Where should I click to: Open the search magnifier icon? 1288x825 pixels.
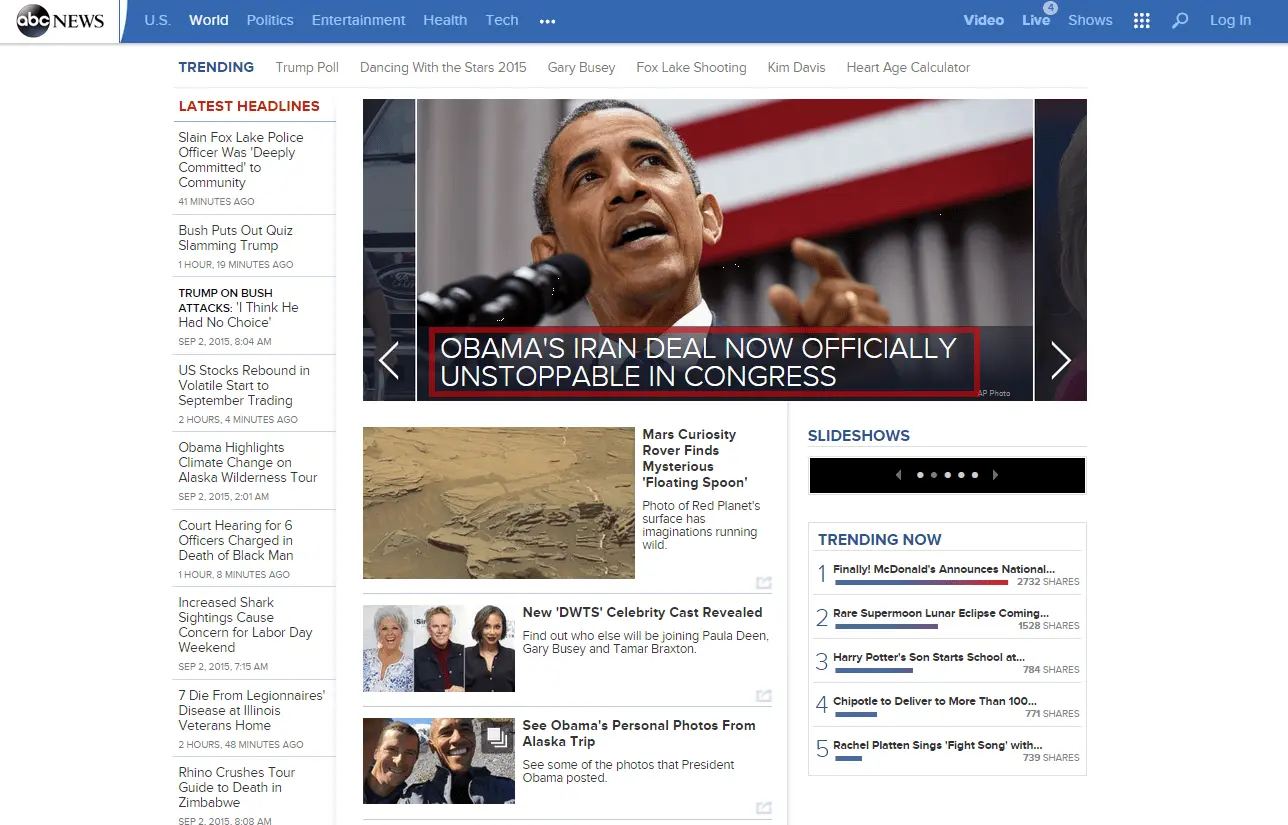[1180, 20]
